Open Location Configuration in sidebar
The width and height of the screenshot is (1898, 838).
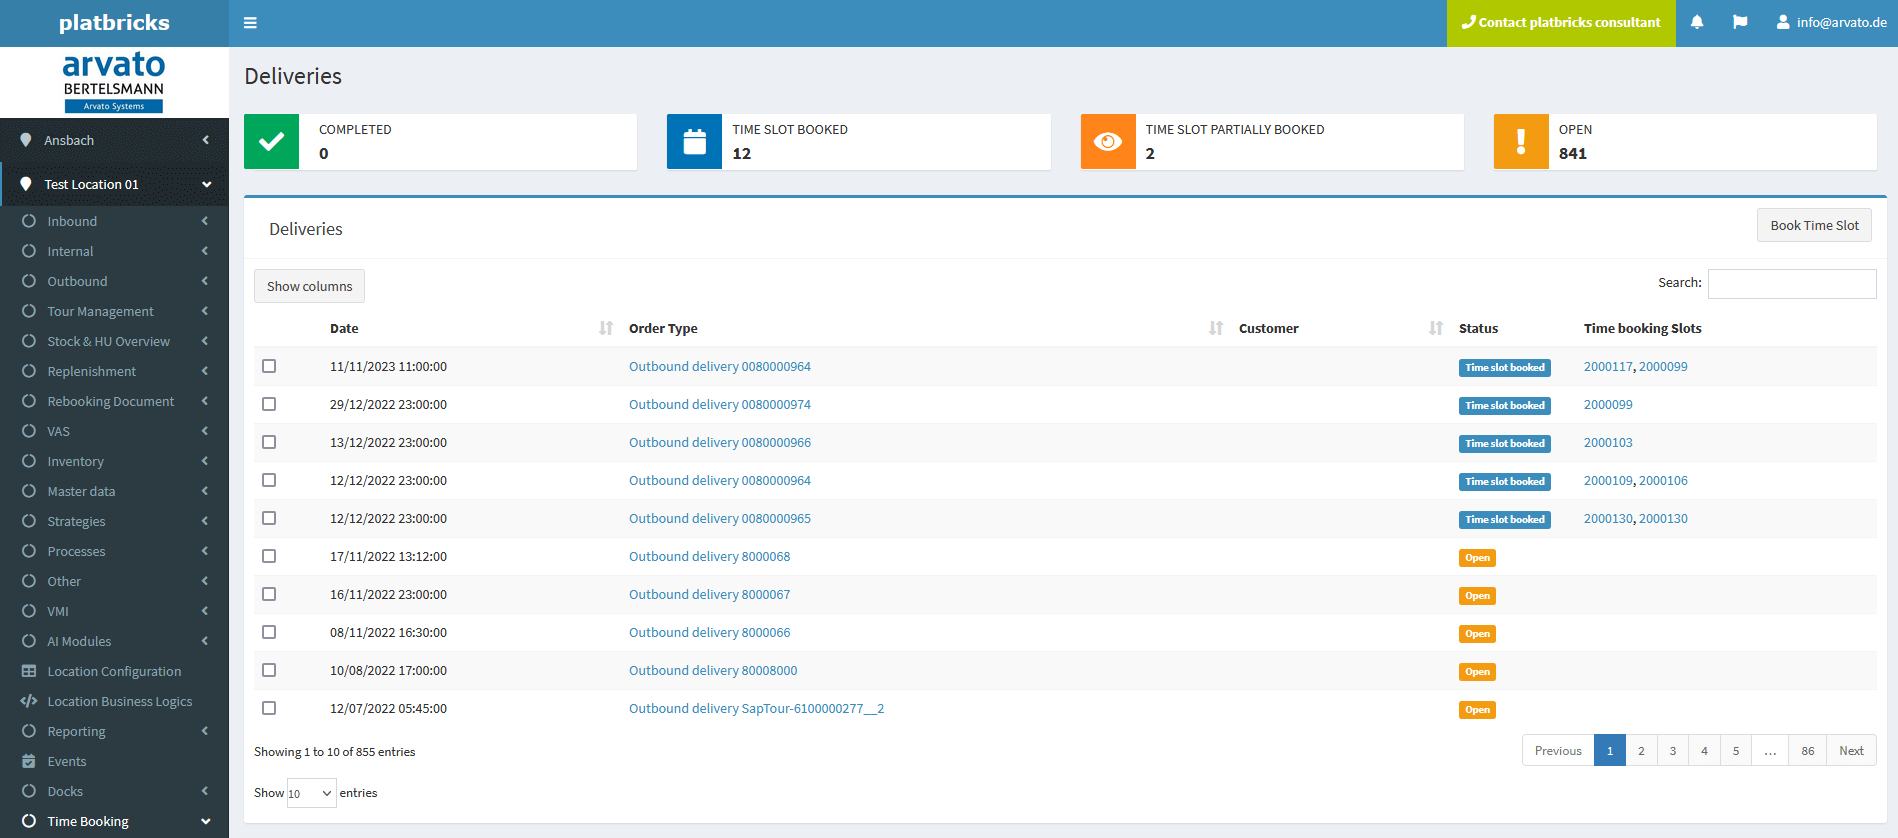click(x=114, y=671)
